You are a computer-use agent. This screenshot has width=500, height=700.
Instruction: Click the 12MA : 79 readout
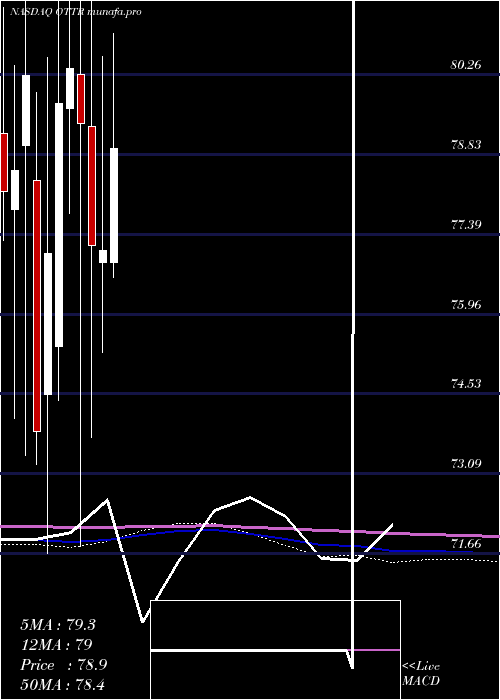56,645
